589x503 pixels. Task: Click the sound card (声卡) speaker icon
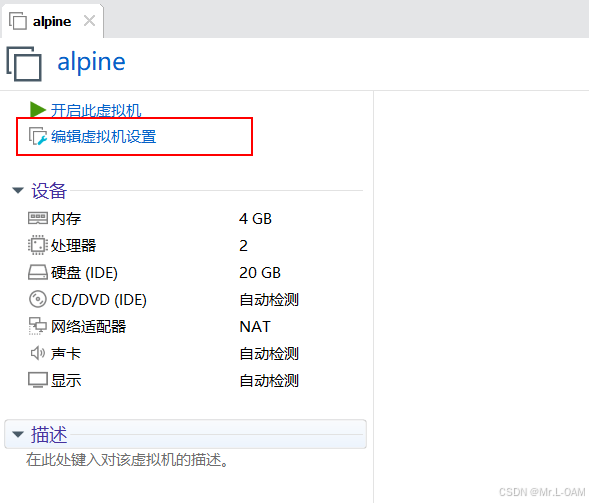pos(38,353)
